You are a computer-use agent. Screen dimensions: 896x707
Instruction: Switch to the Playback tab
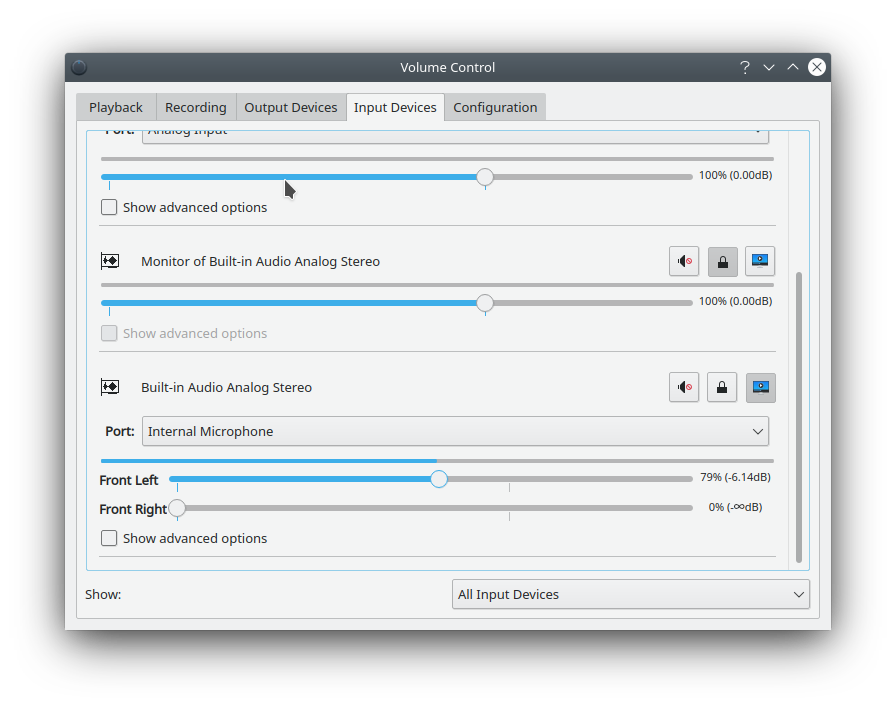(x=116, y=107)
